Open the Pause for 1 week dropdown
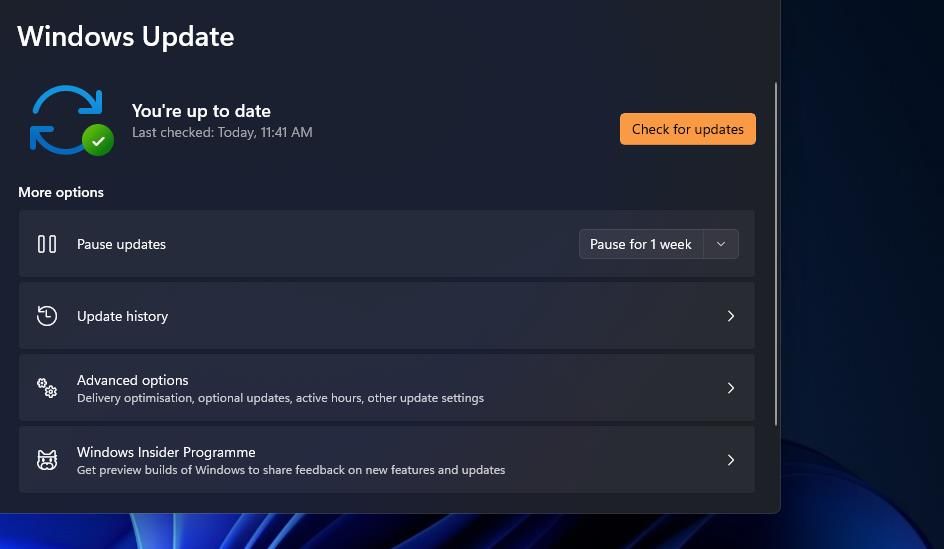Screen dimensions: 944x549 coord(641,244)
